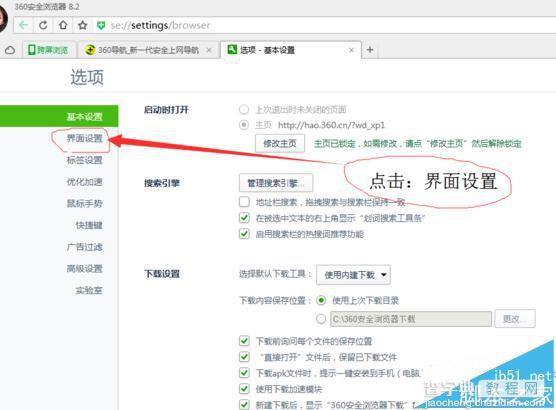Click the 选项 page heading
This screenshot has width=556, height=410.
click(87, 77)
